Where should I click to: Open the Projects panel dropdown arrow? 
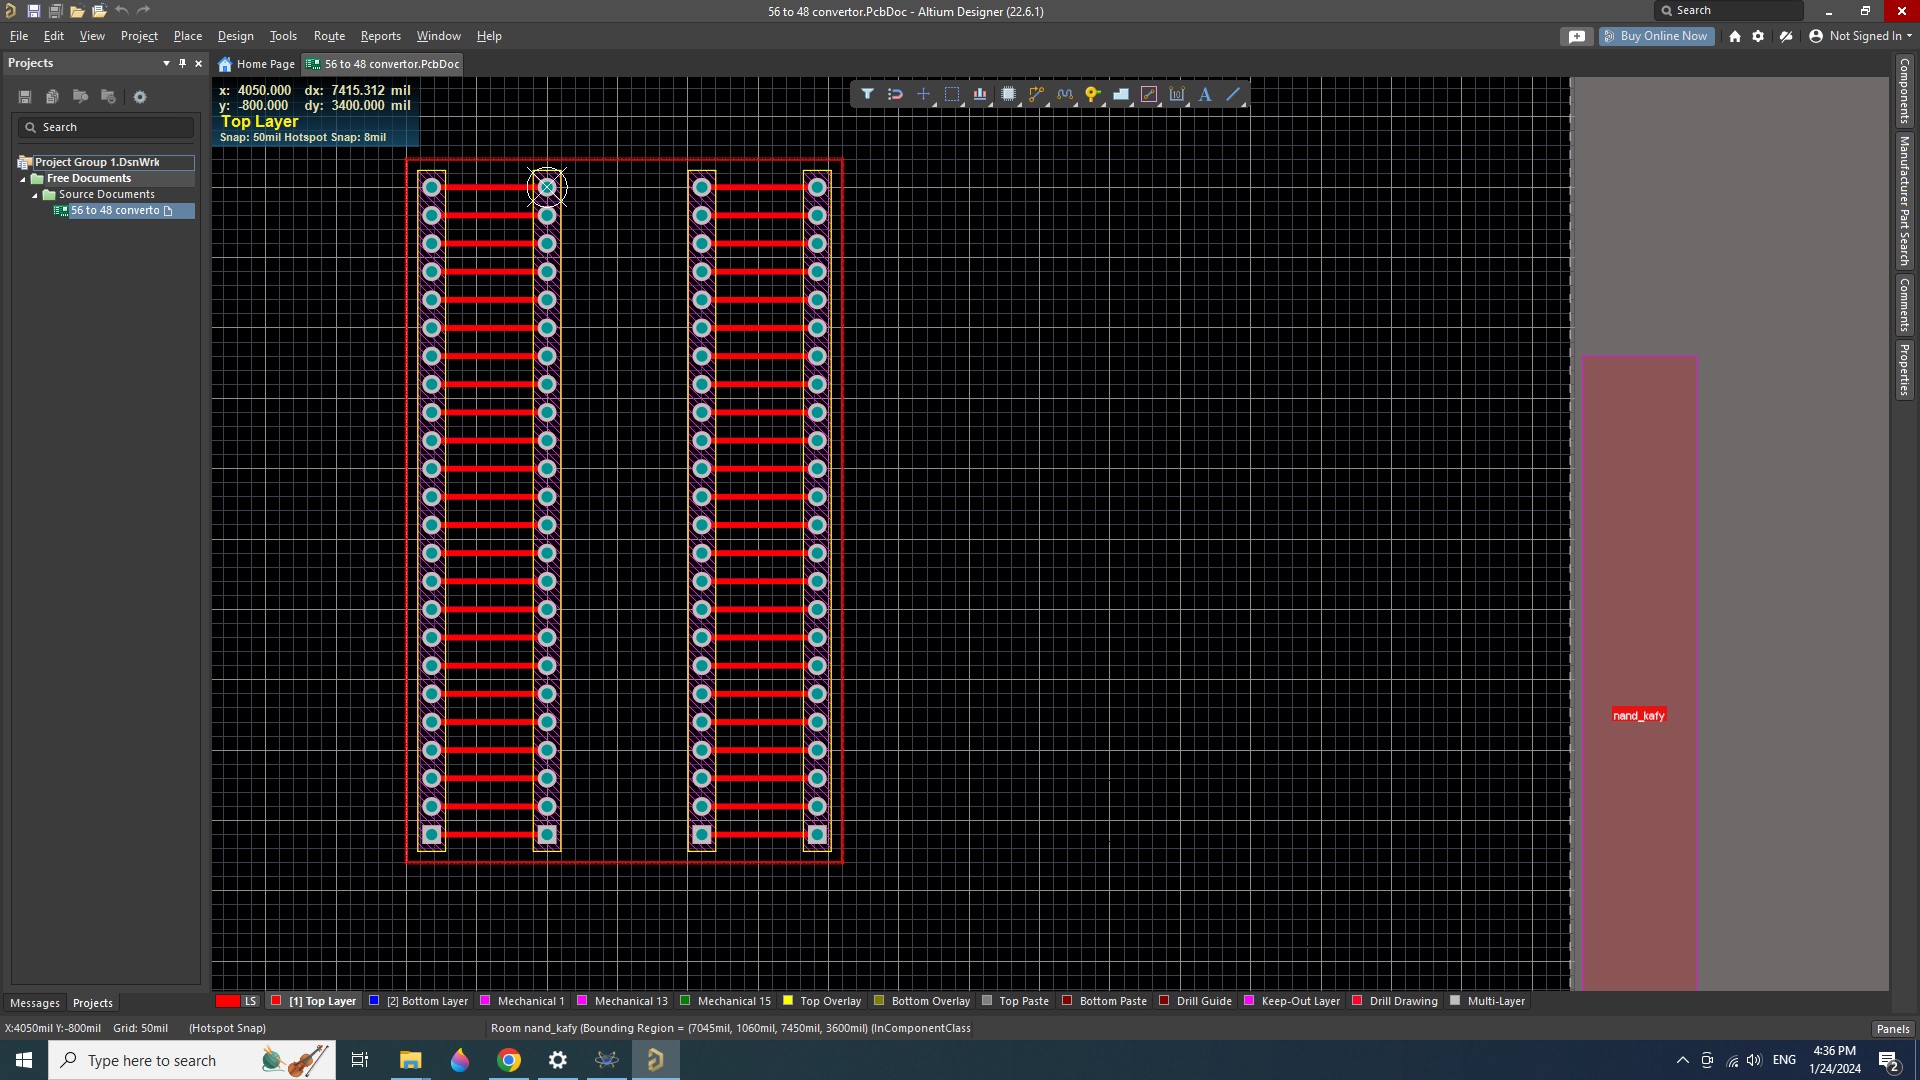coord(166,63)
